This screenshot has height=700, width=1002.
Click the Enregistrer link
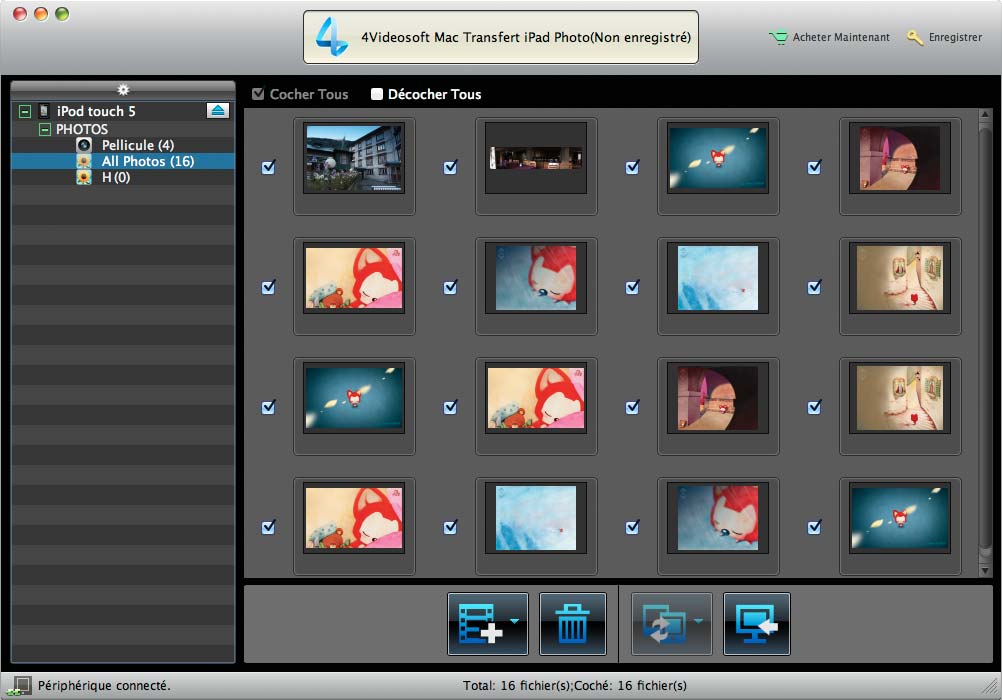click(x=955, y=38)
